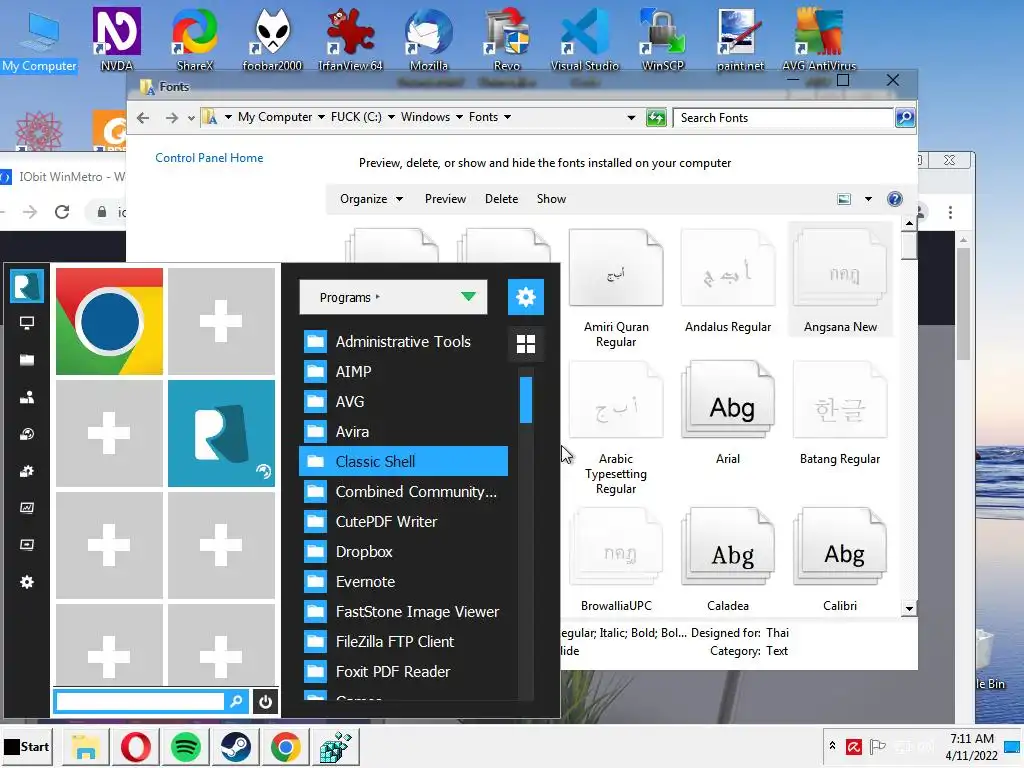
Task: Open the Fonts window help icon
Action: point(895,199)
